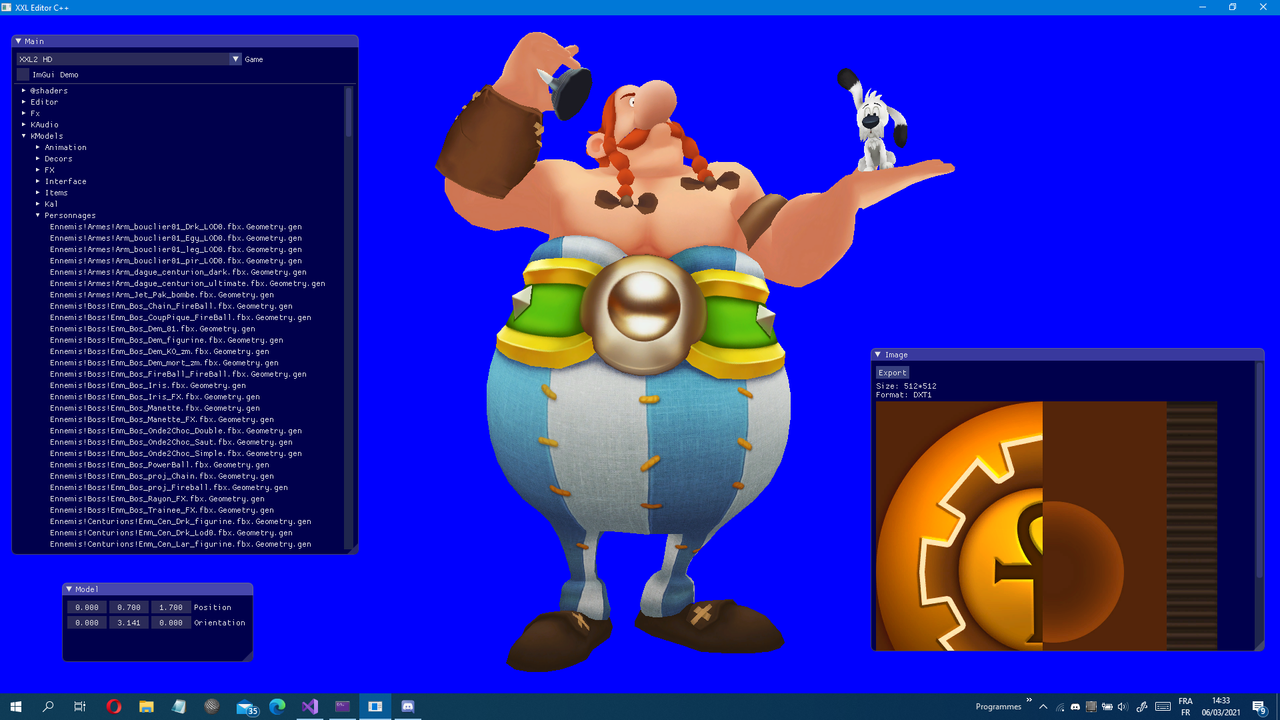
Task: Launch Opera browser from taskbar
Action: pos(114,706)
